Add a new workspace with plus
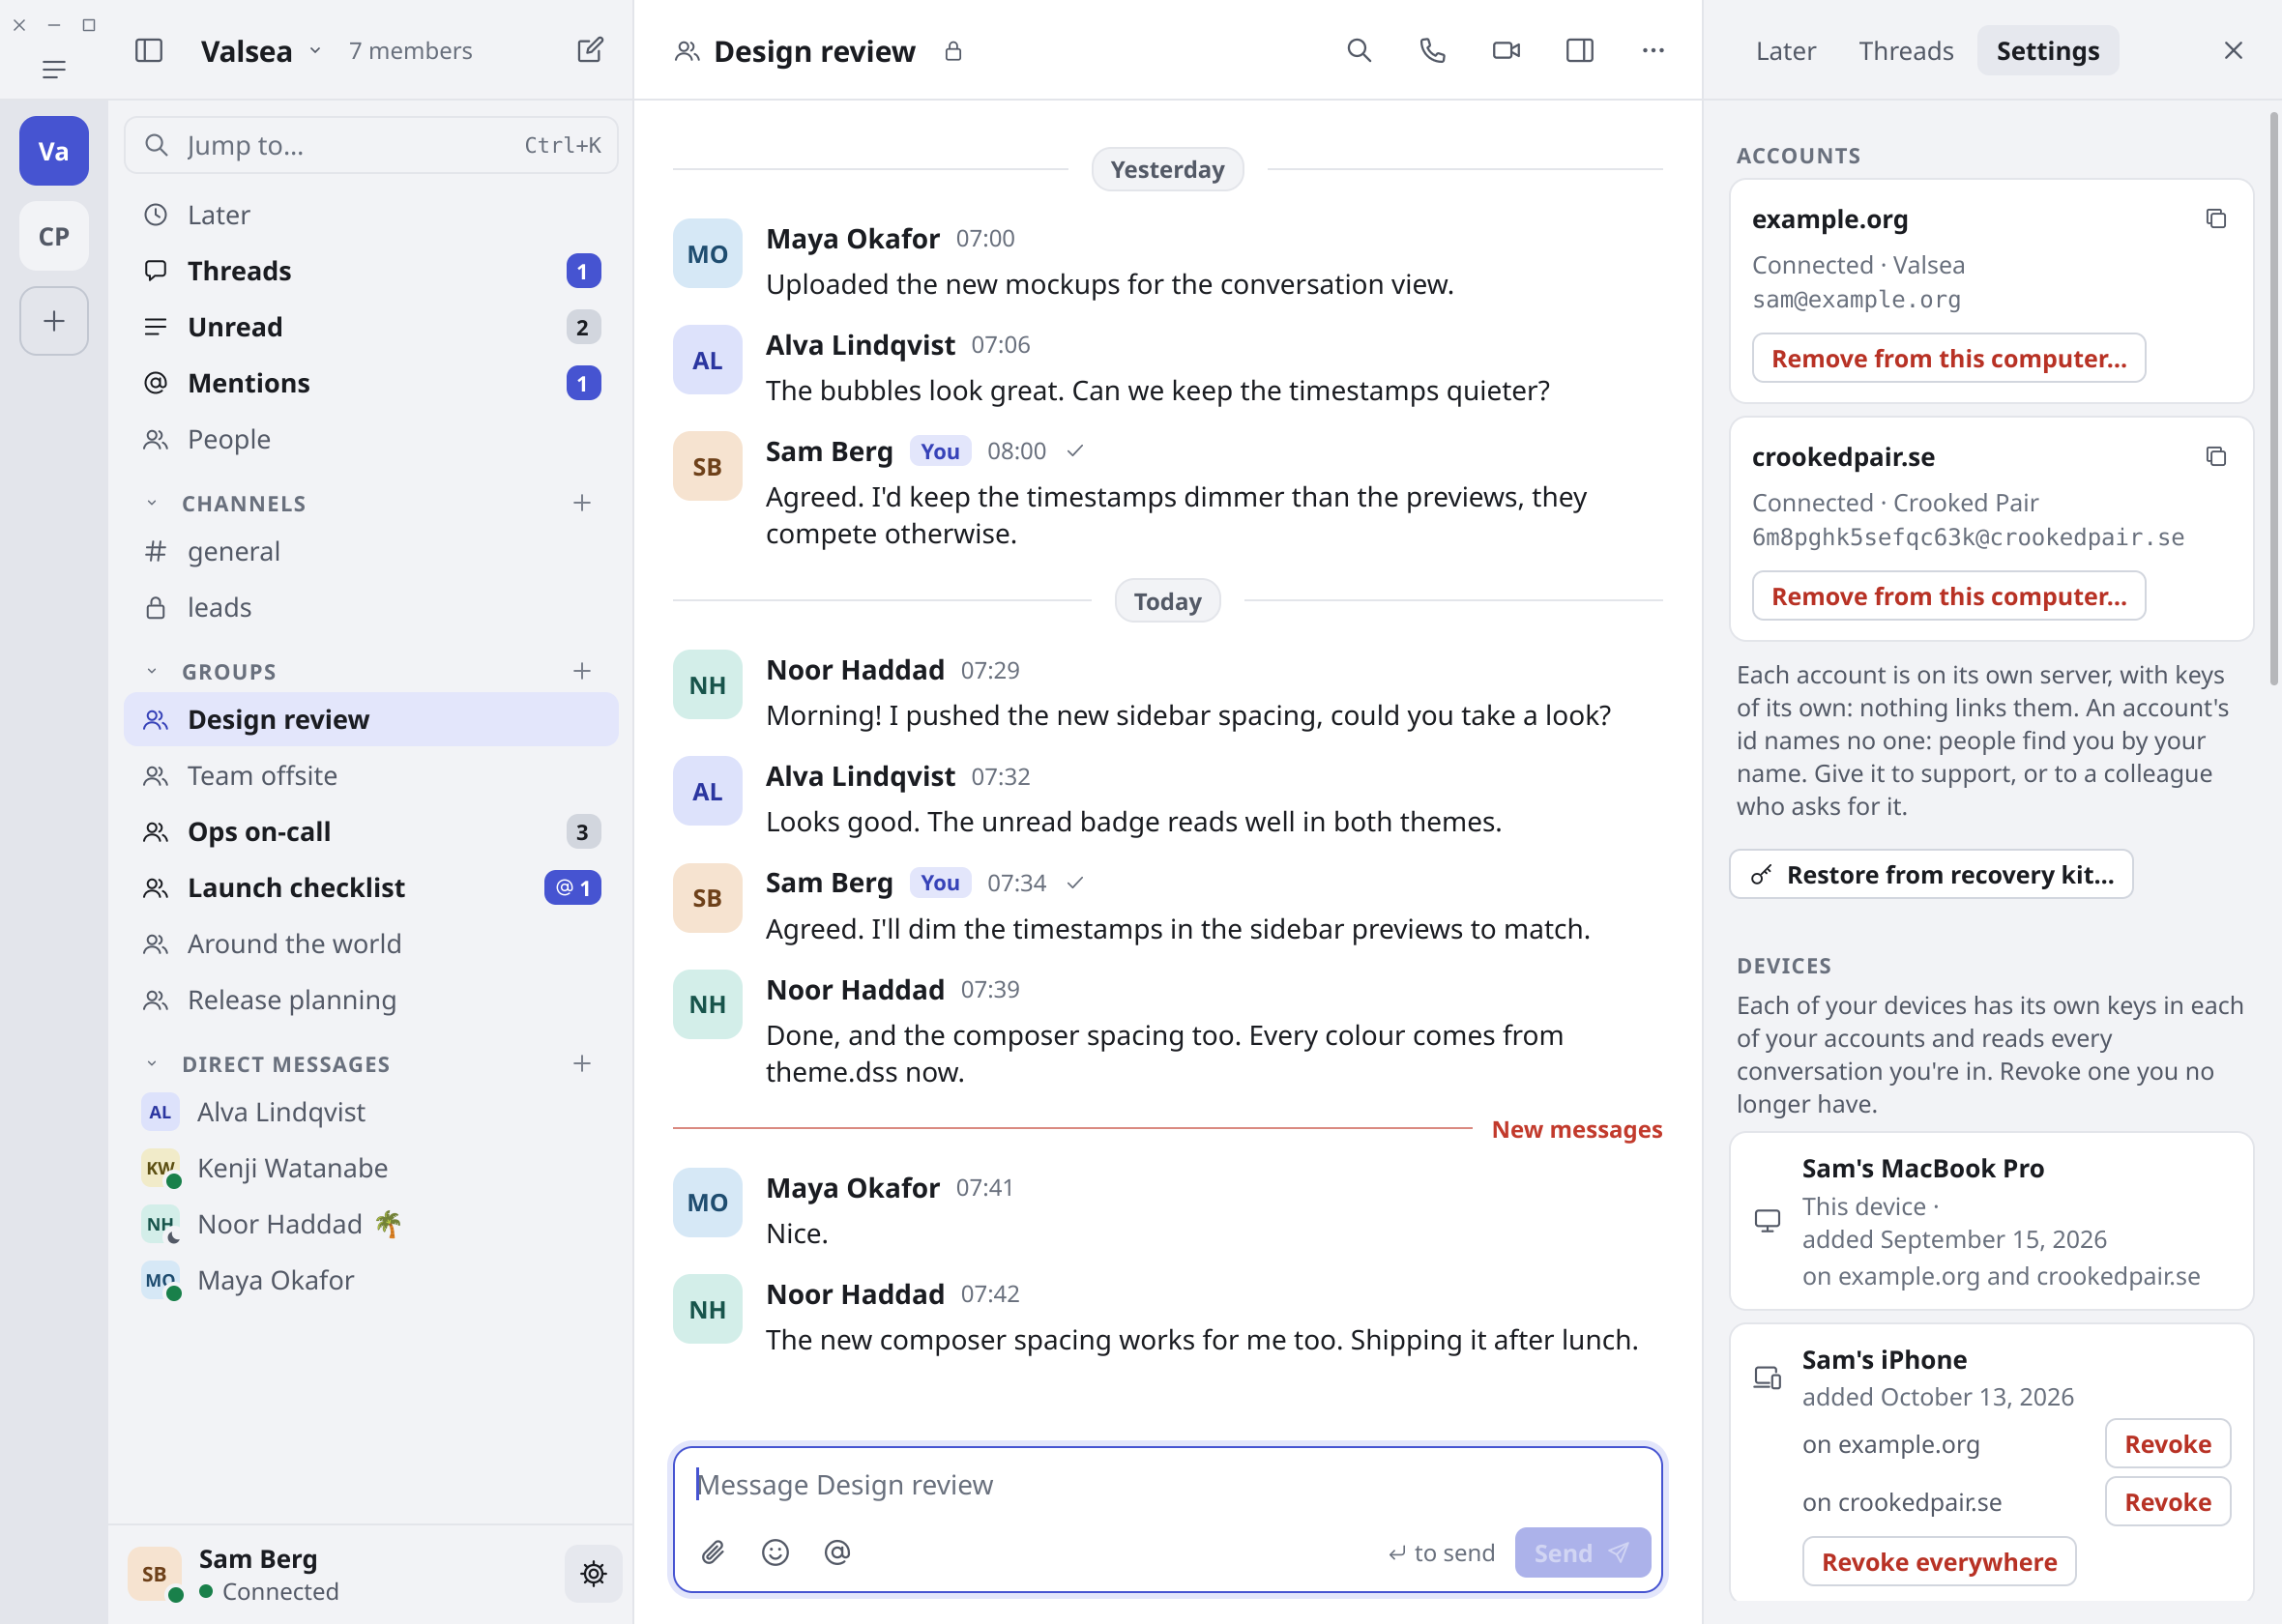2282x1624 pixels. (54, 321)
